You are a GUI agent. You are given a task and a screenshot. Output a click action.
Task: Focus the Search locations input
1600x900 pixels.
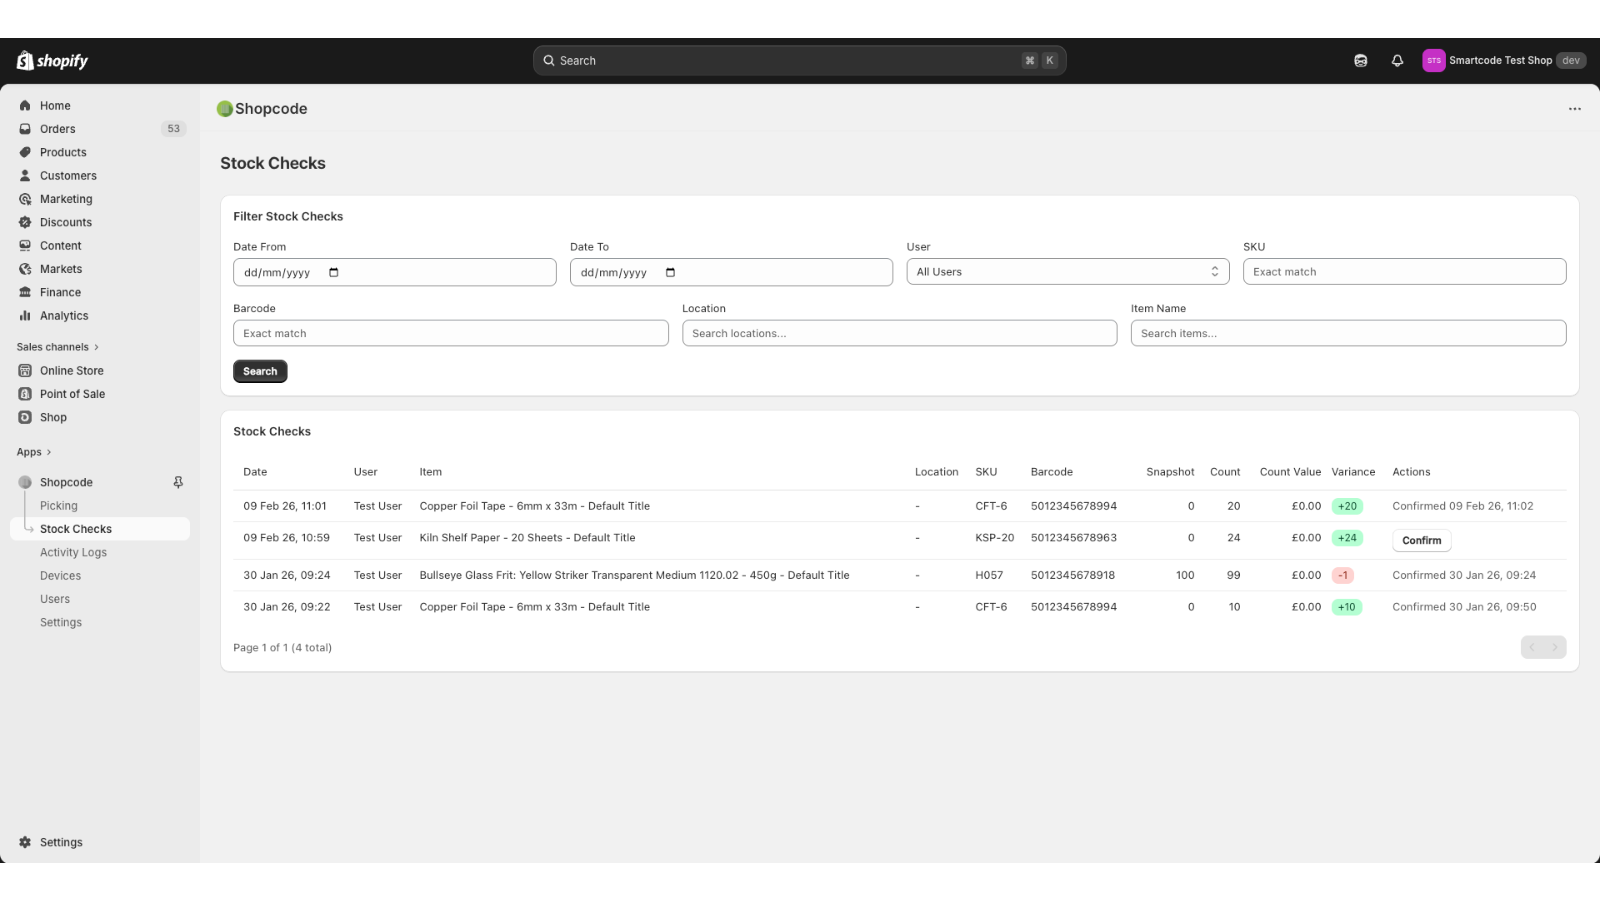(898, 334)
